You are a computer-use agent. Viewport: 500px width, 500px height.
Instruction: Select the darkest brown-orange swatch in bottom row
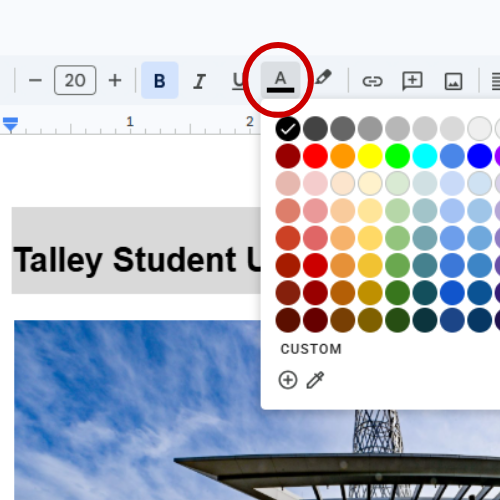[x=343, y=320]
